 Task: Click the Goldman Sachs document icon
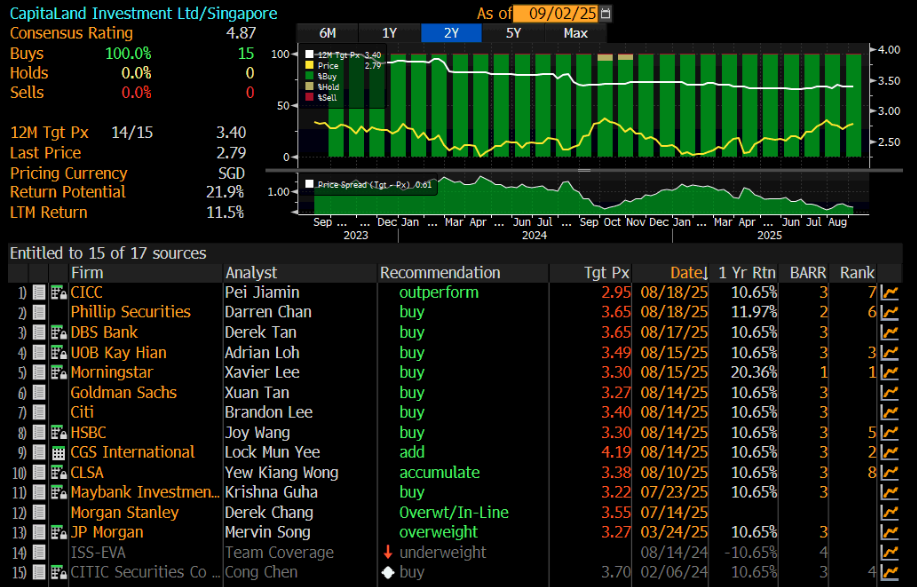(39, 392)
